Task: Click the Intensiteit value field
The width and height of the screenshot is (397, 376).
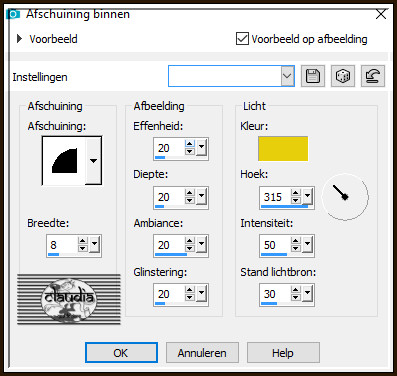Action: (276, 246)
